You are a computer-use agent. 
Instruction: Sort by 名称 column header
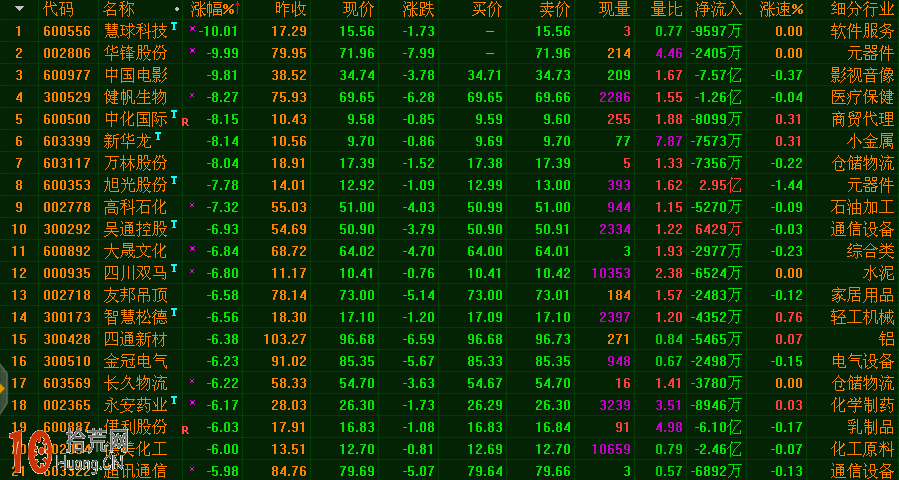pyautogui.click(x=119, y=9)
